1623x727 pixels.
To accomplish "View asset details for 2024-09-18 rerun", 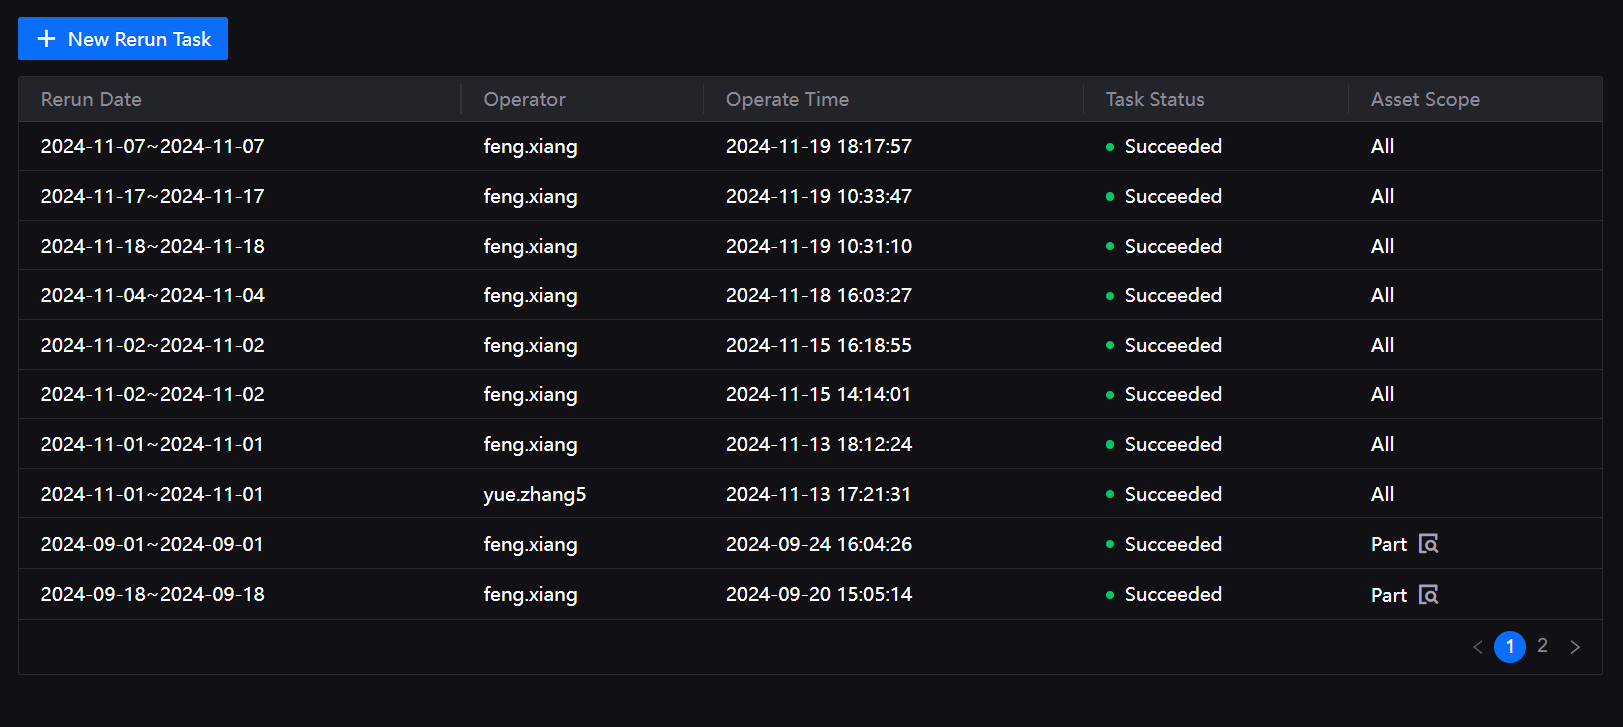I will pos(1429,595).
